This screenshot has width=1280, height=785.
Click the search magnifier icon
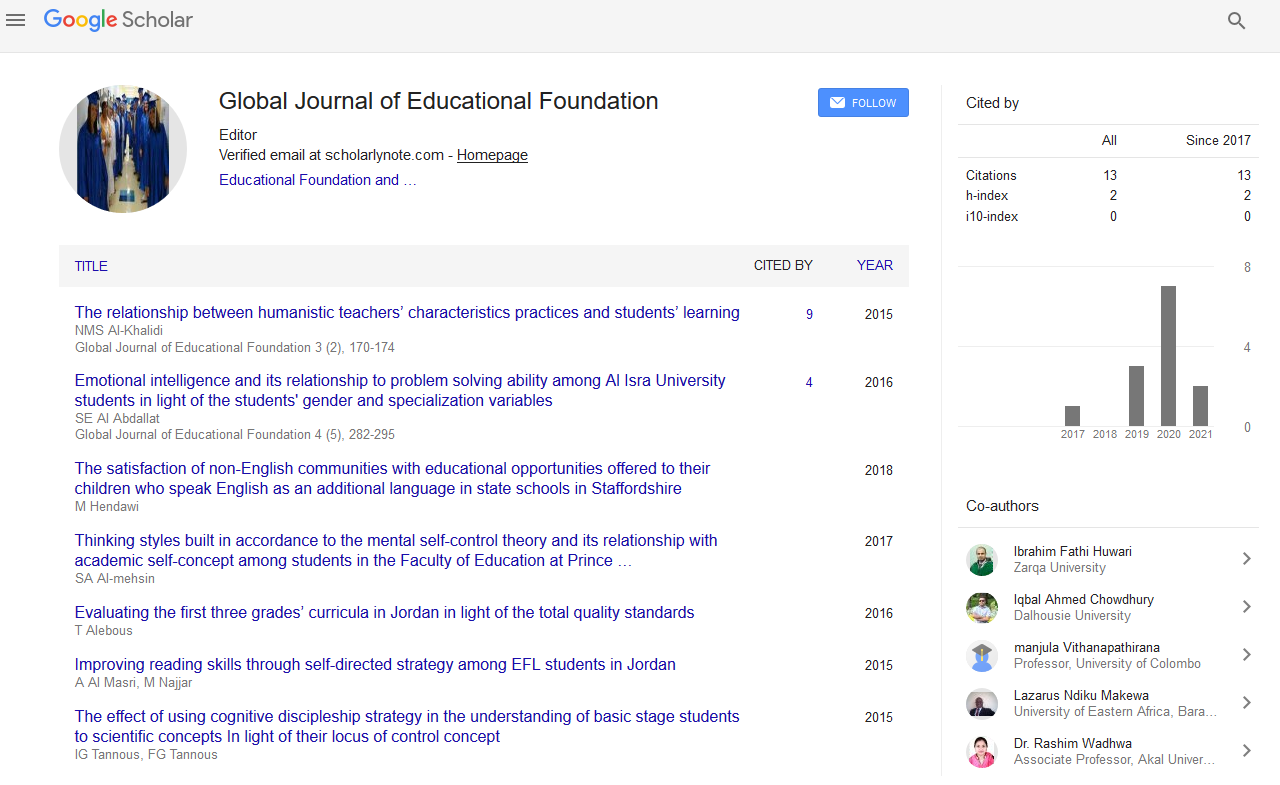pos(1236,20)
